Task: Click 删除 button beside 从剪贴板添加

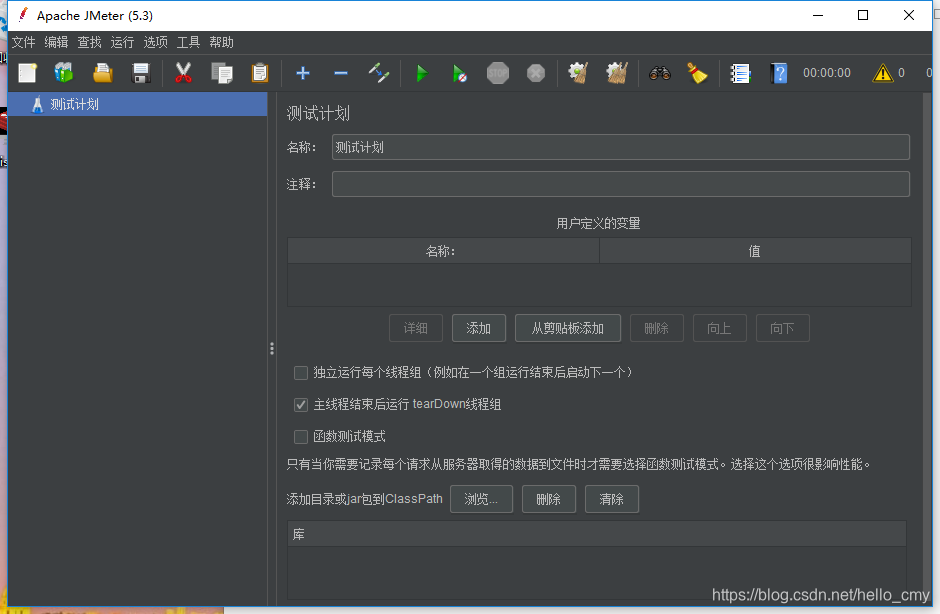Action: 656,328
